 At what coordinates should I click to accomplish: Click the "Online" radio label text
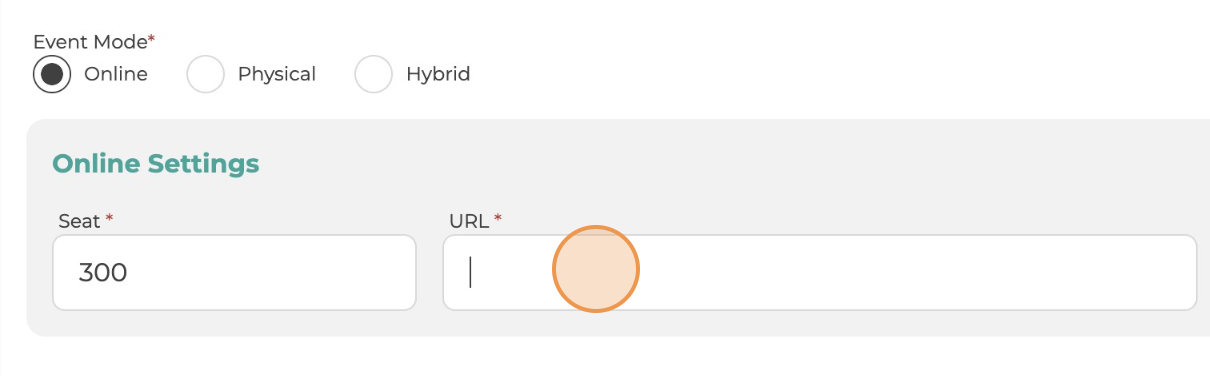(116, 74)
